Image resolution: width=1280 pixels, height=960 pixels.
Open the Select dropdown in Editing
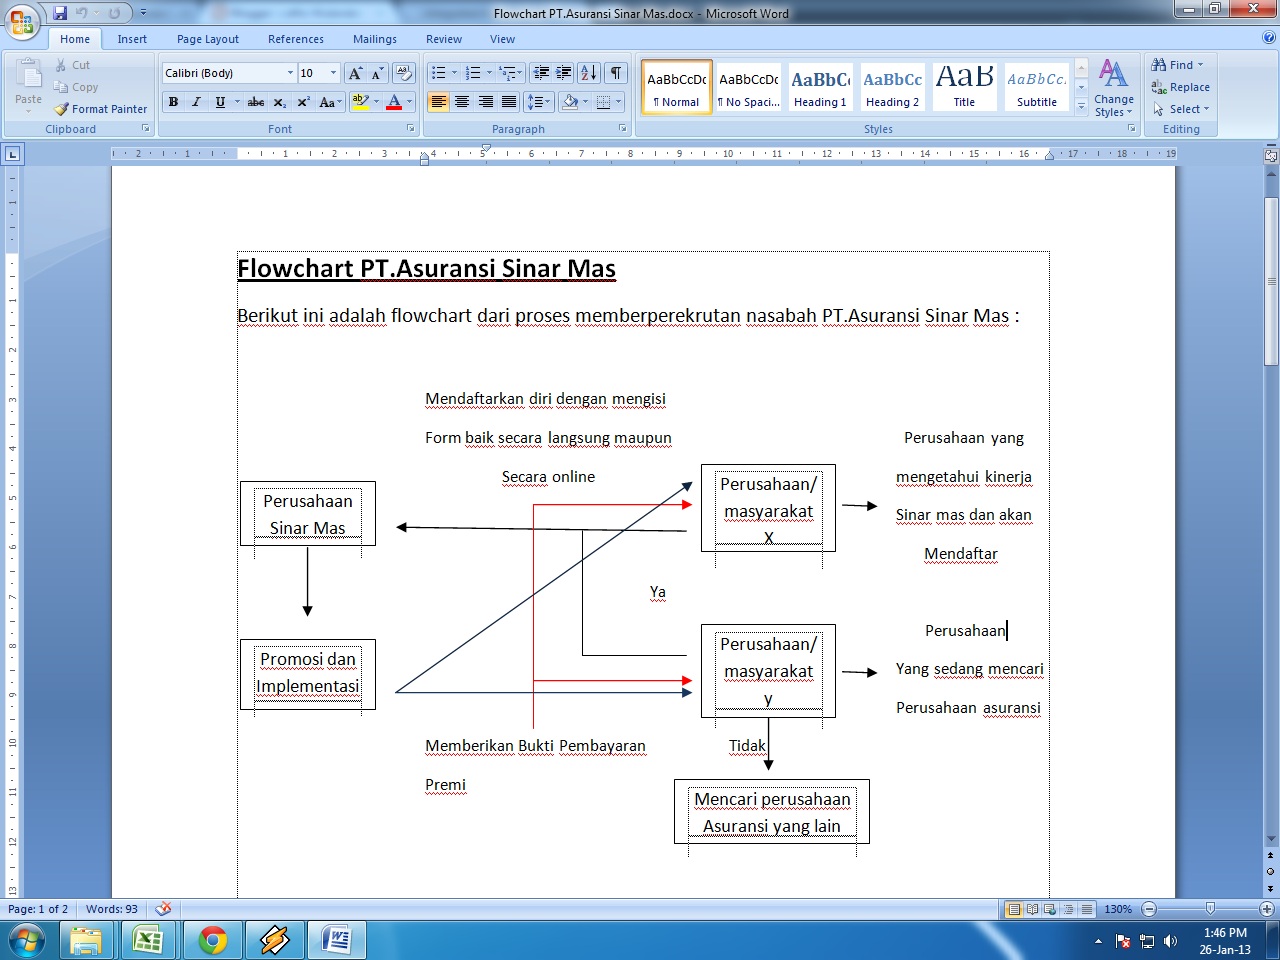point(1181,109)
